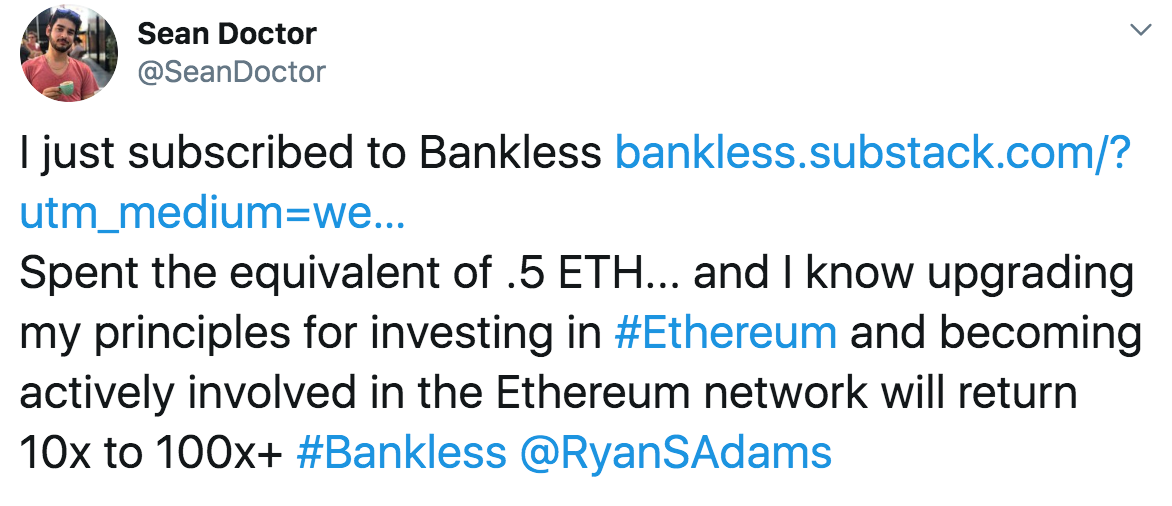Click the "and I know upgrading" text

click(913, 273)
